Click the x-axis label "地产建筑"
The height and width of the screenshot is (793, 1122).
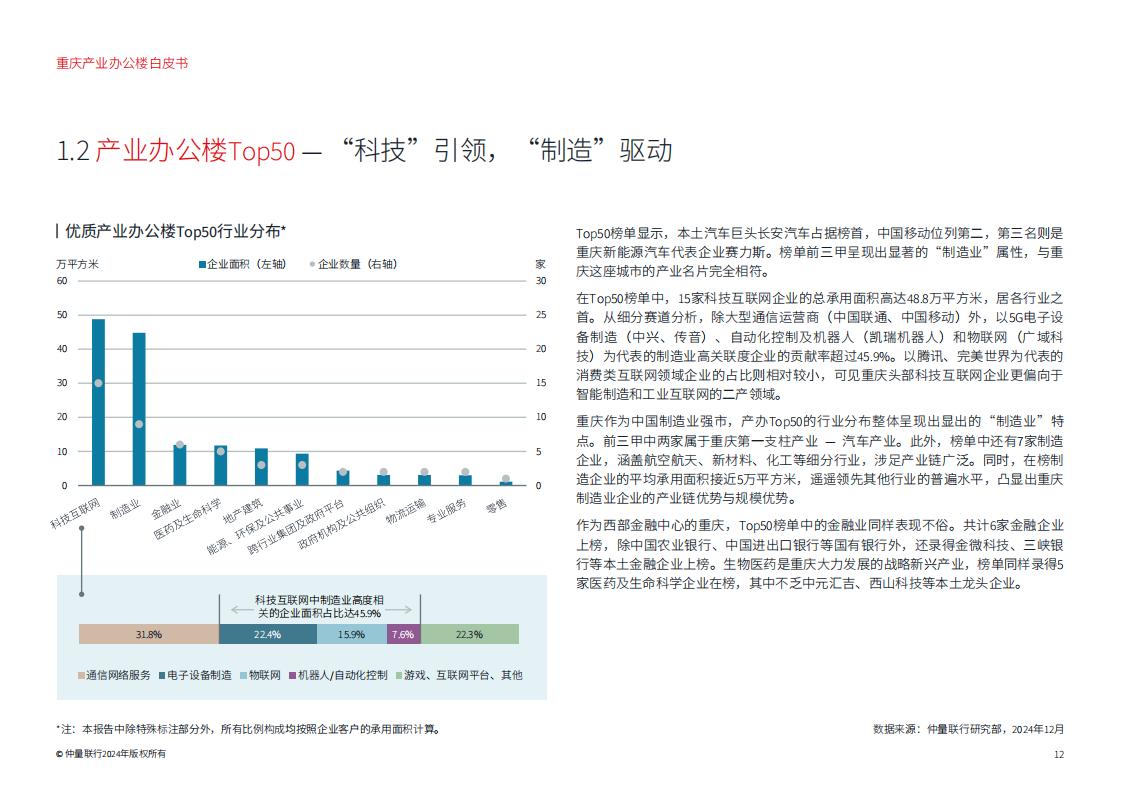point(243,511)
